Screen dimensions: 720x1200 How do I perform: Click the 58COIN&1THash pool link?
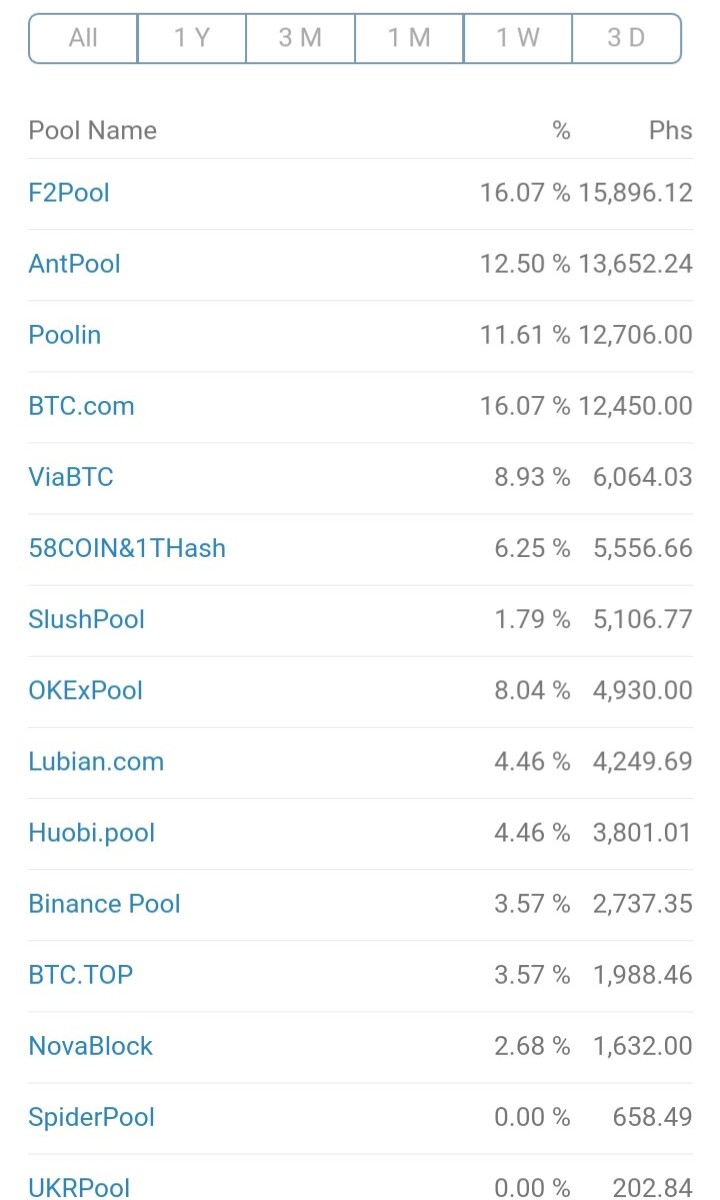point(127,548)
